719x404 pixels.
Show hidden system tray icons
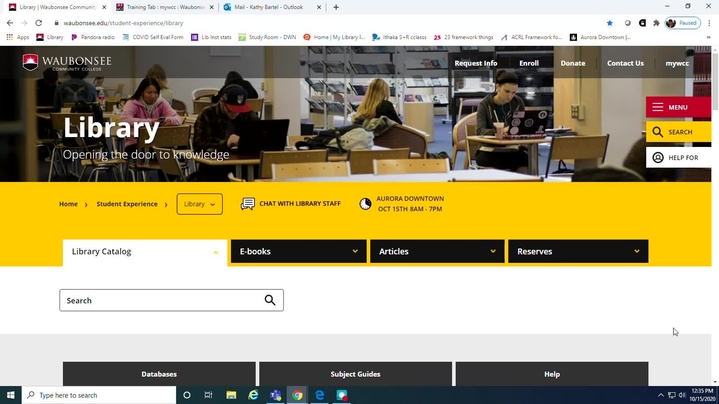point(661,395)
